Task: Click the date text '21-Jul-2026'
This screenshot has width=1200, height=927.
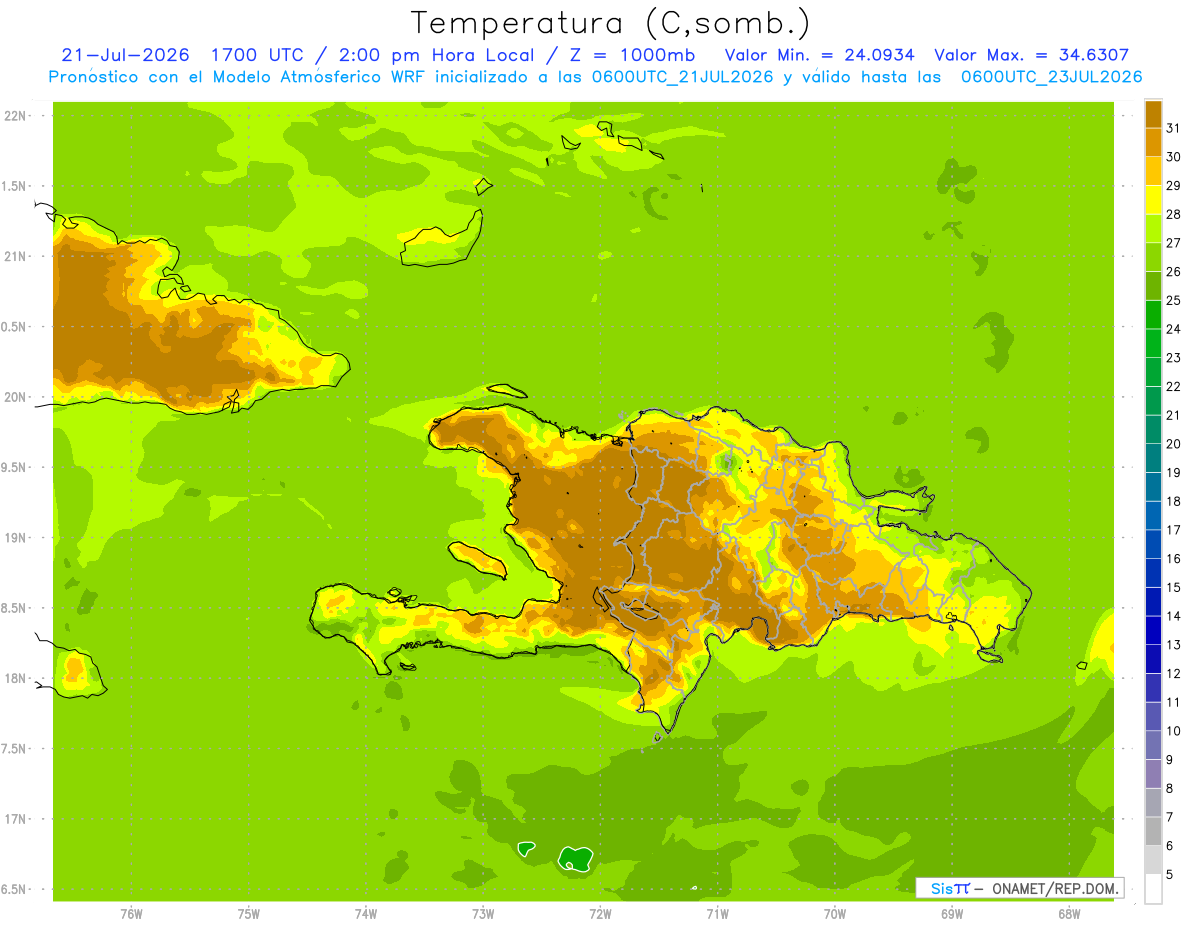Action: click(126, 54)
